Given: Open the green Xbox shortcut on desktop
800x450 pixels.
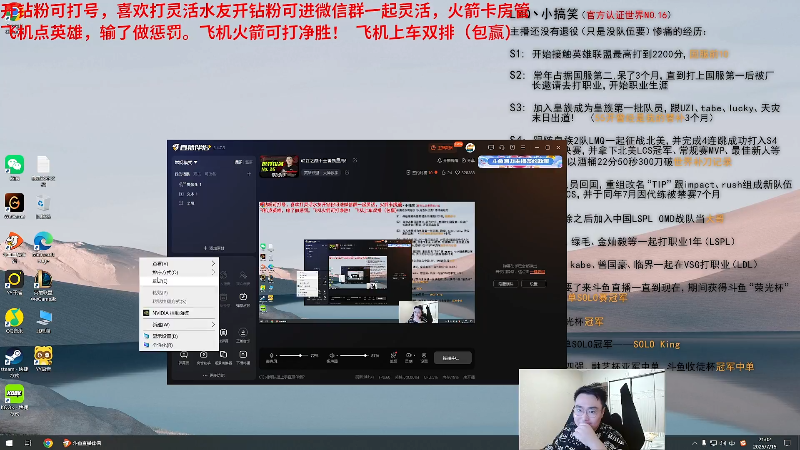Looking at the screenshot, I should coord(14,399).
